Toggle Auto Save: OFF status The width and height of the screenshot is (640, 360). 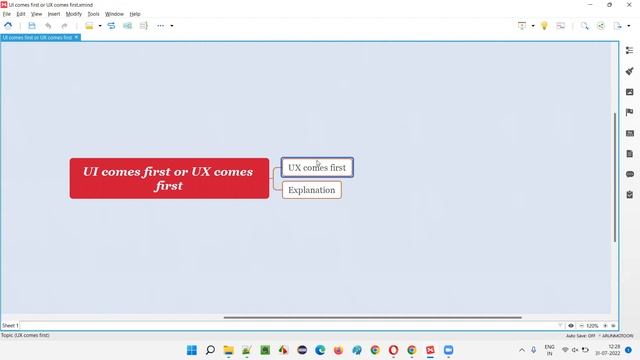point(580,336)
